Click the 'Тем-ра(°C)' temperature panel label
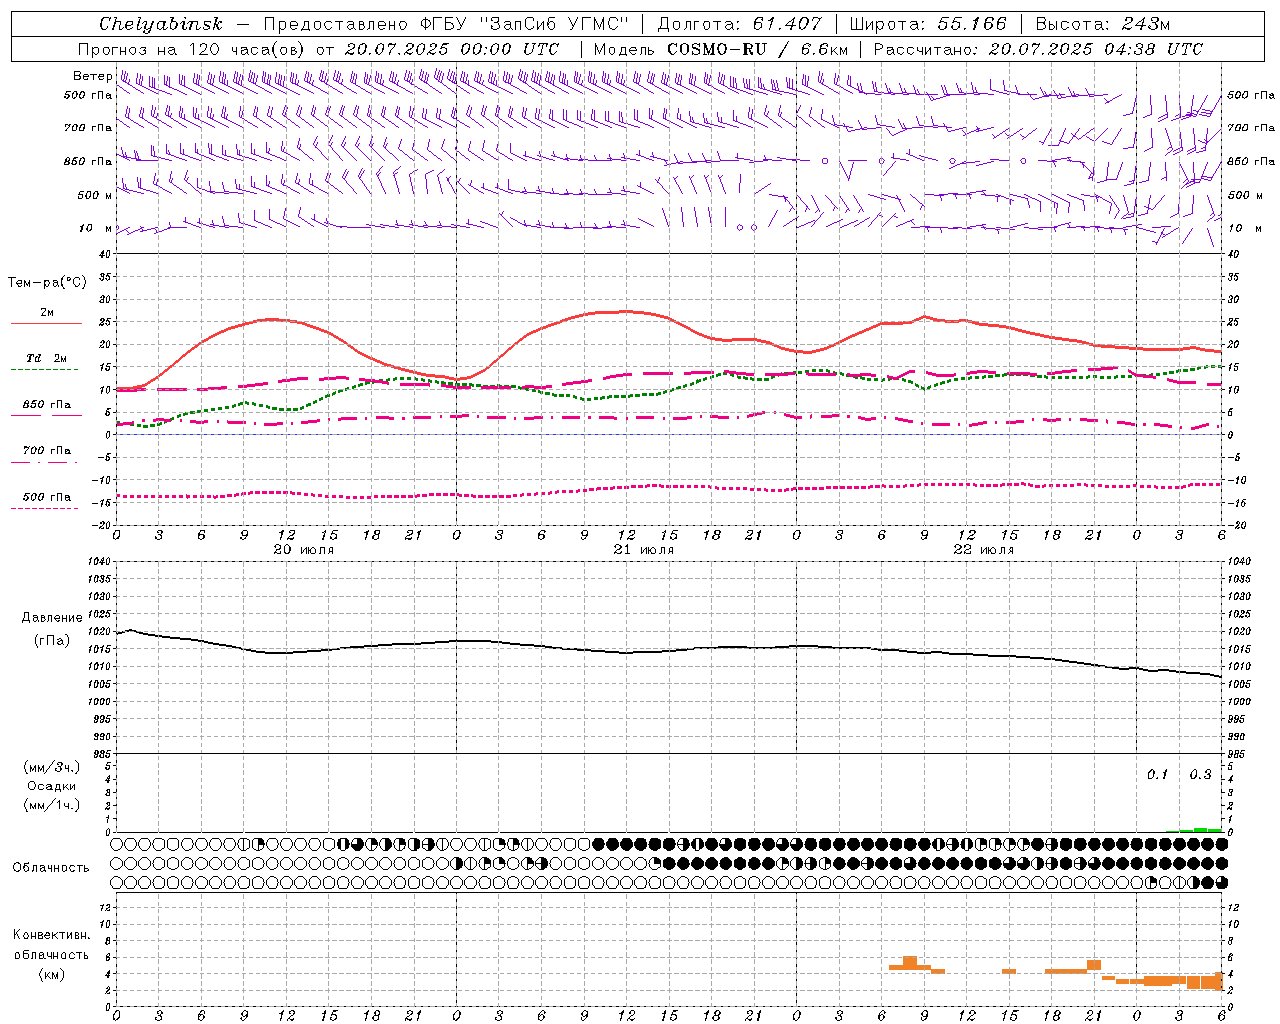Viewport: 1280px width, 1024px height. pos(47,283)
